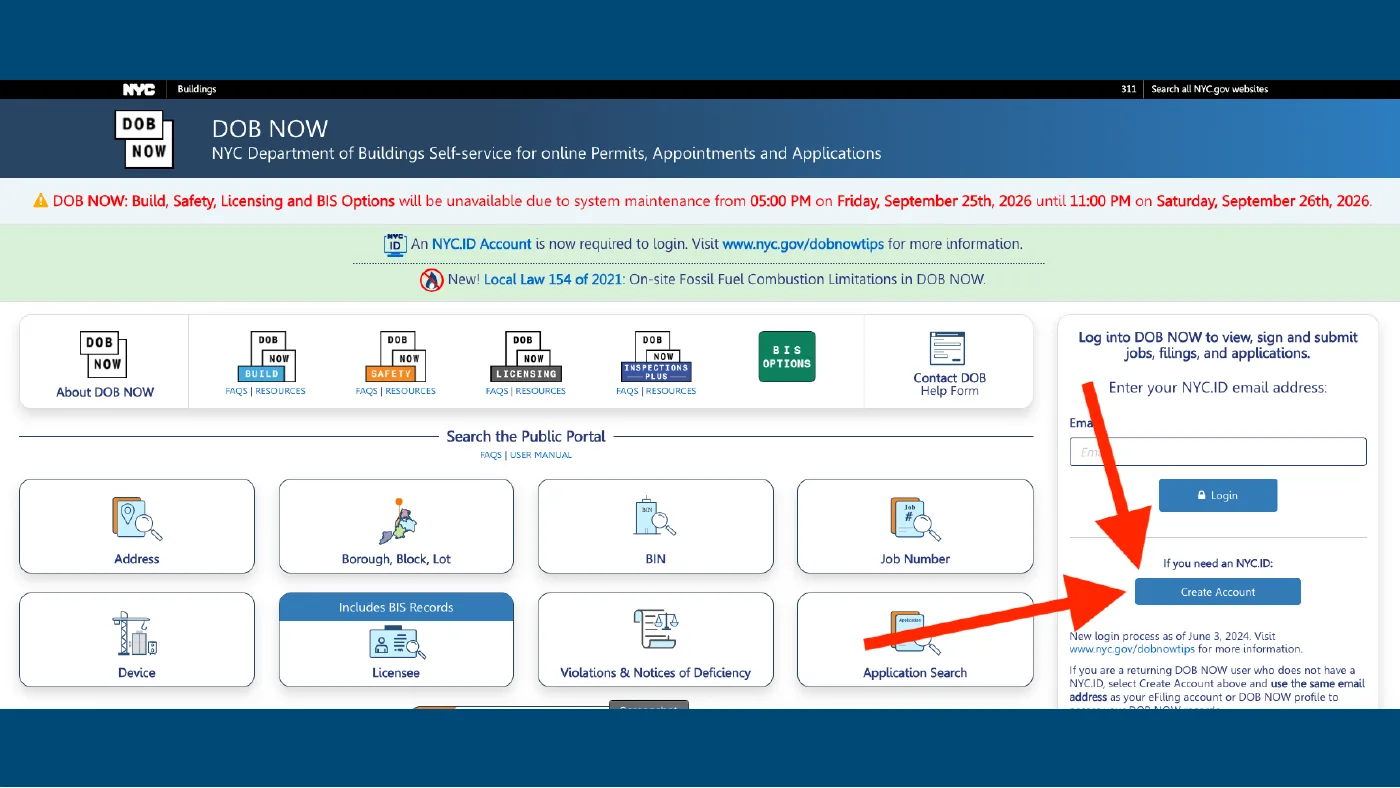Click the NYC.ID badge icon in notice
Image resolution: width=1400 pixels, height=788 pixels.
point(395,245)
